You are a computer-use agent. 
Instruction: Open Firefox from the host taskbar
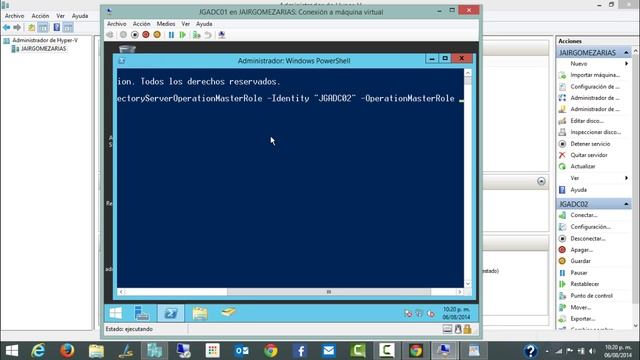pyautogui.click(x=67, y=351)
